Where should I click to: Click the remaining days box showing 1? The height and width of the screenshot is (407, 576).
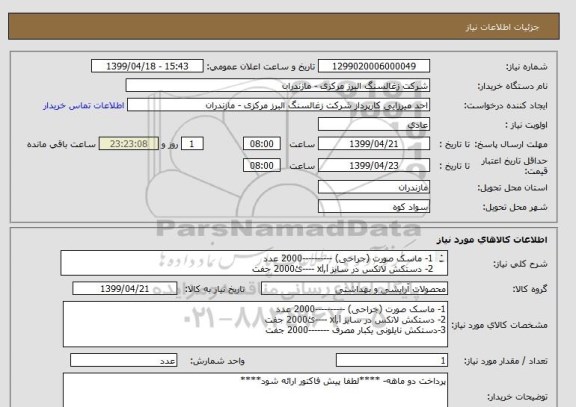pyautogui.click(x=192, y=144)
